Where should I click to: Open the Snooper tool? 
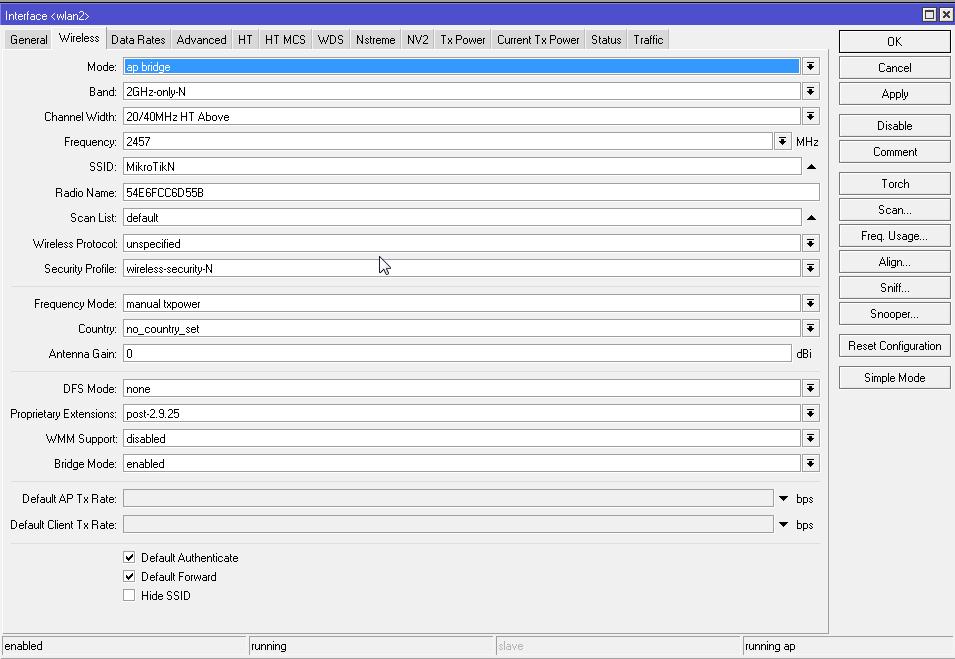(893, 313)
